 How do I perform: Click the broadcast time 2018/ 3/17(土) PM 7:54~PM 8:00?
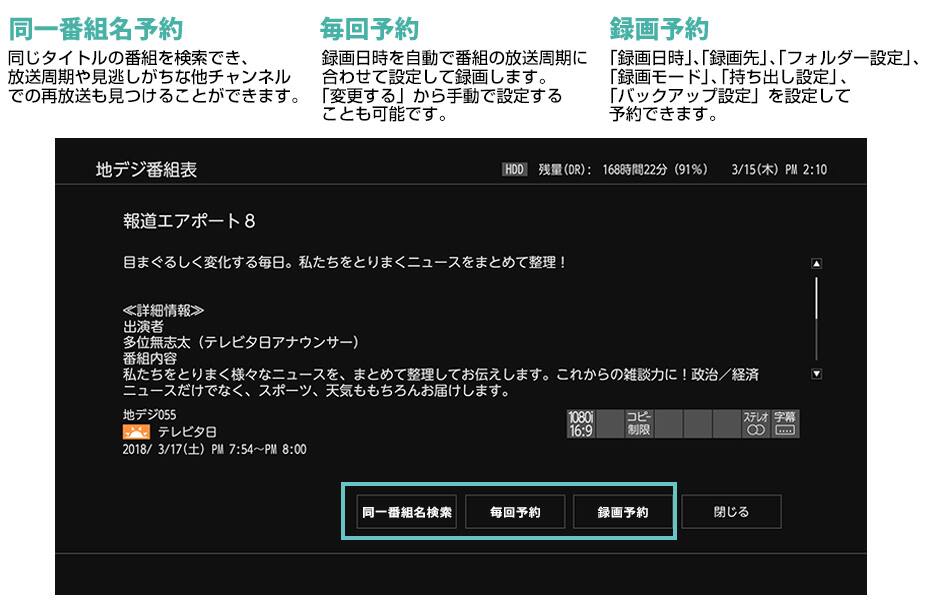click(x=215, y=449)
